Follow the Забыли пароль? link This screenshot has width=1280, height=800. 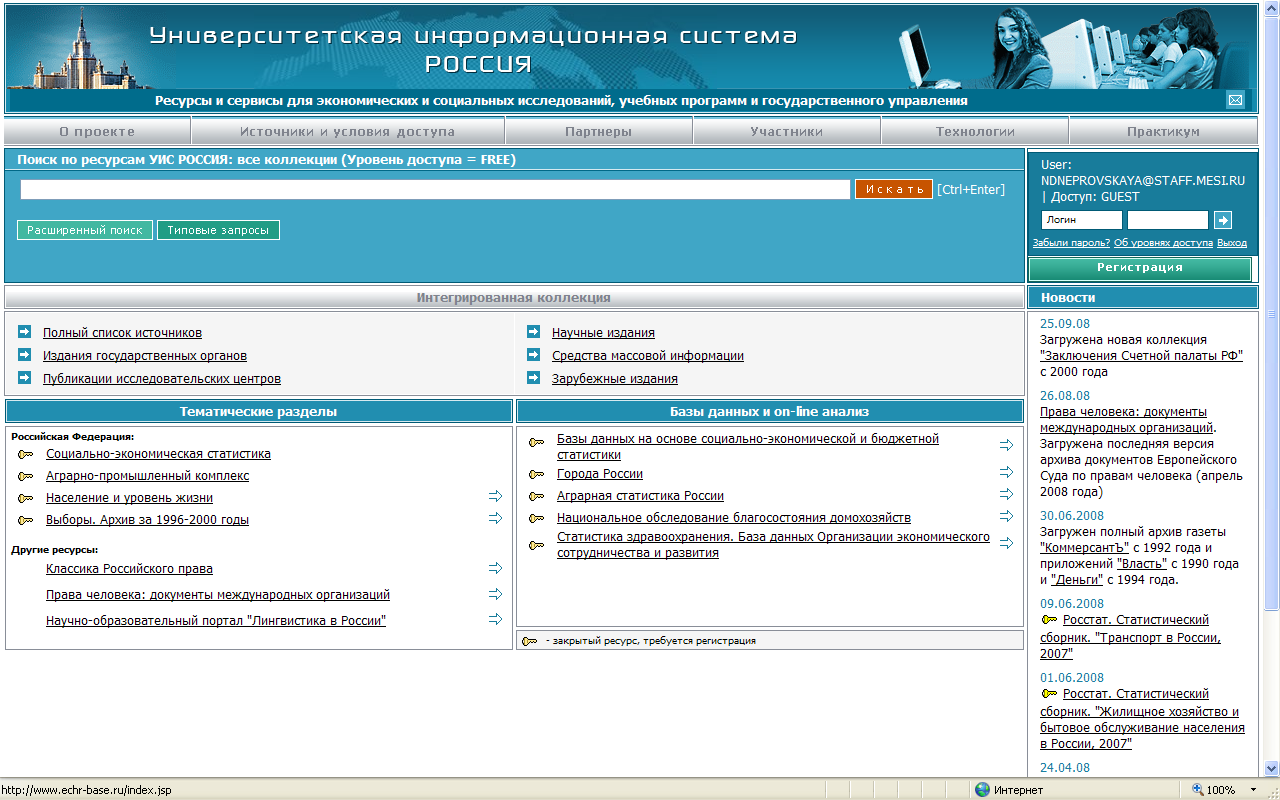[x=1071, y=243]
